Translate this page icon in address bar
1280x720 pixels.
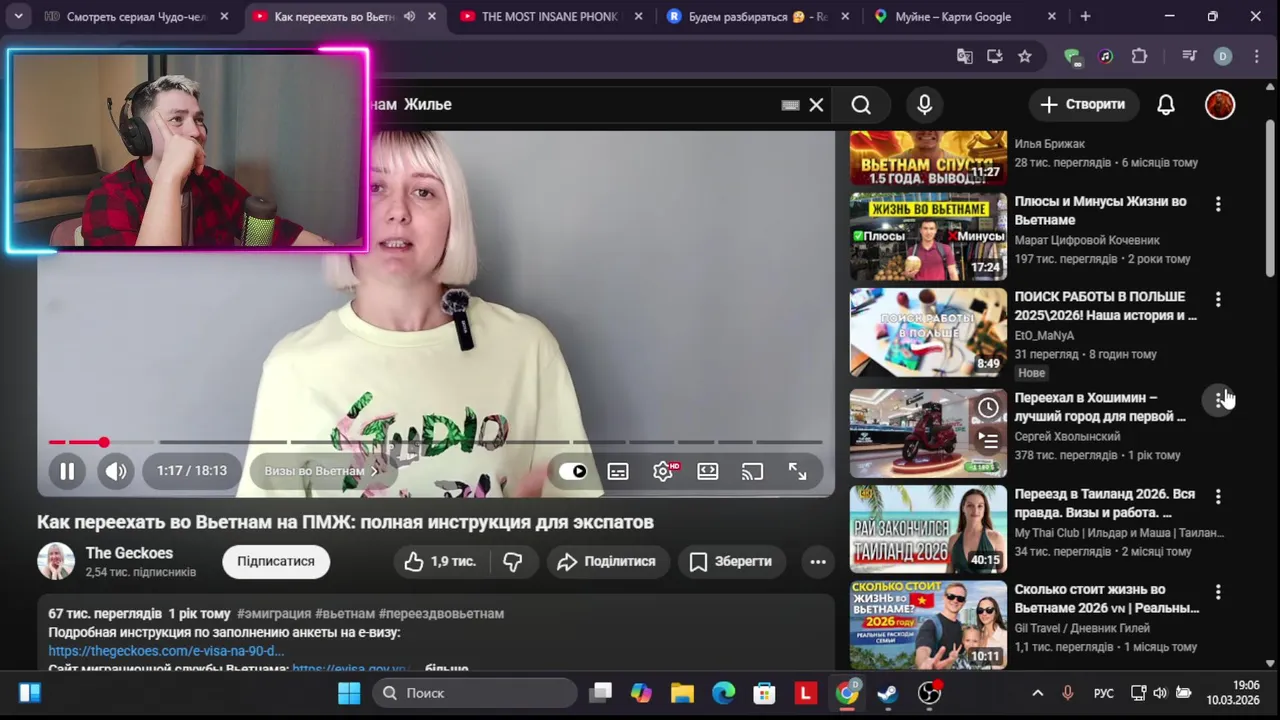(965, 57)
